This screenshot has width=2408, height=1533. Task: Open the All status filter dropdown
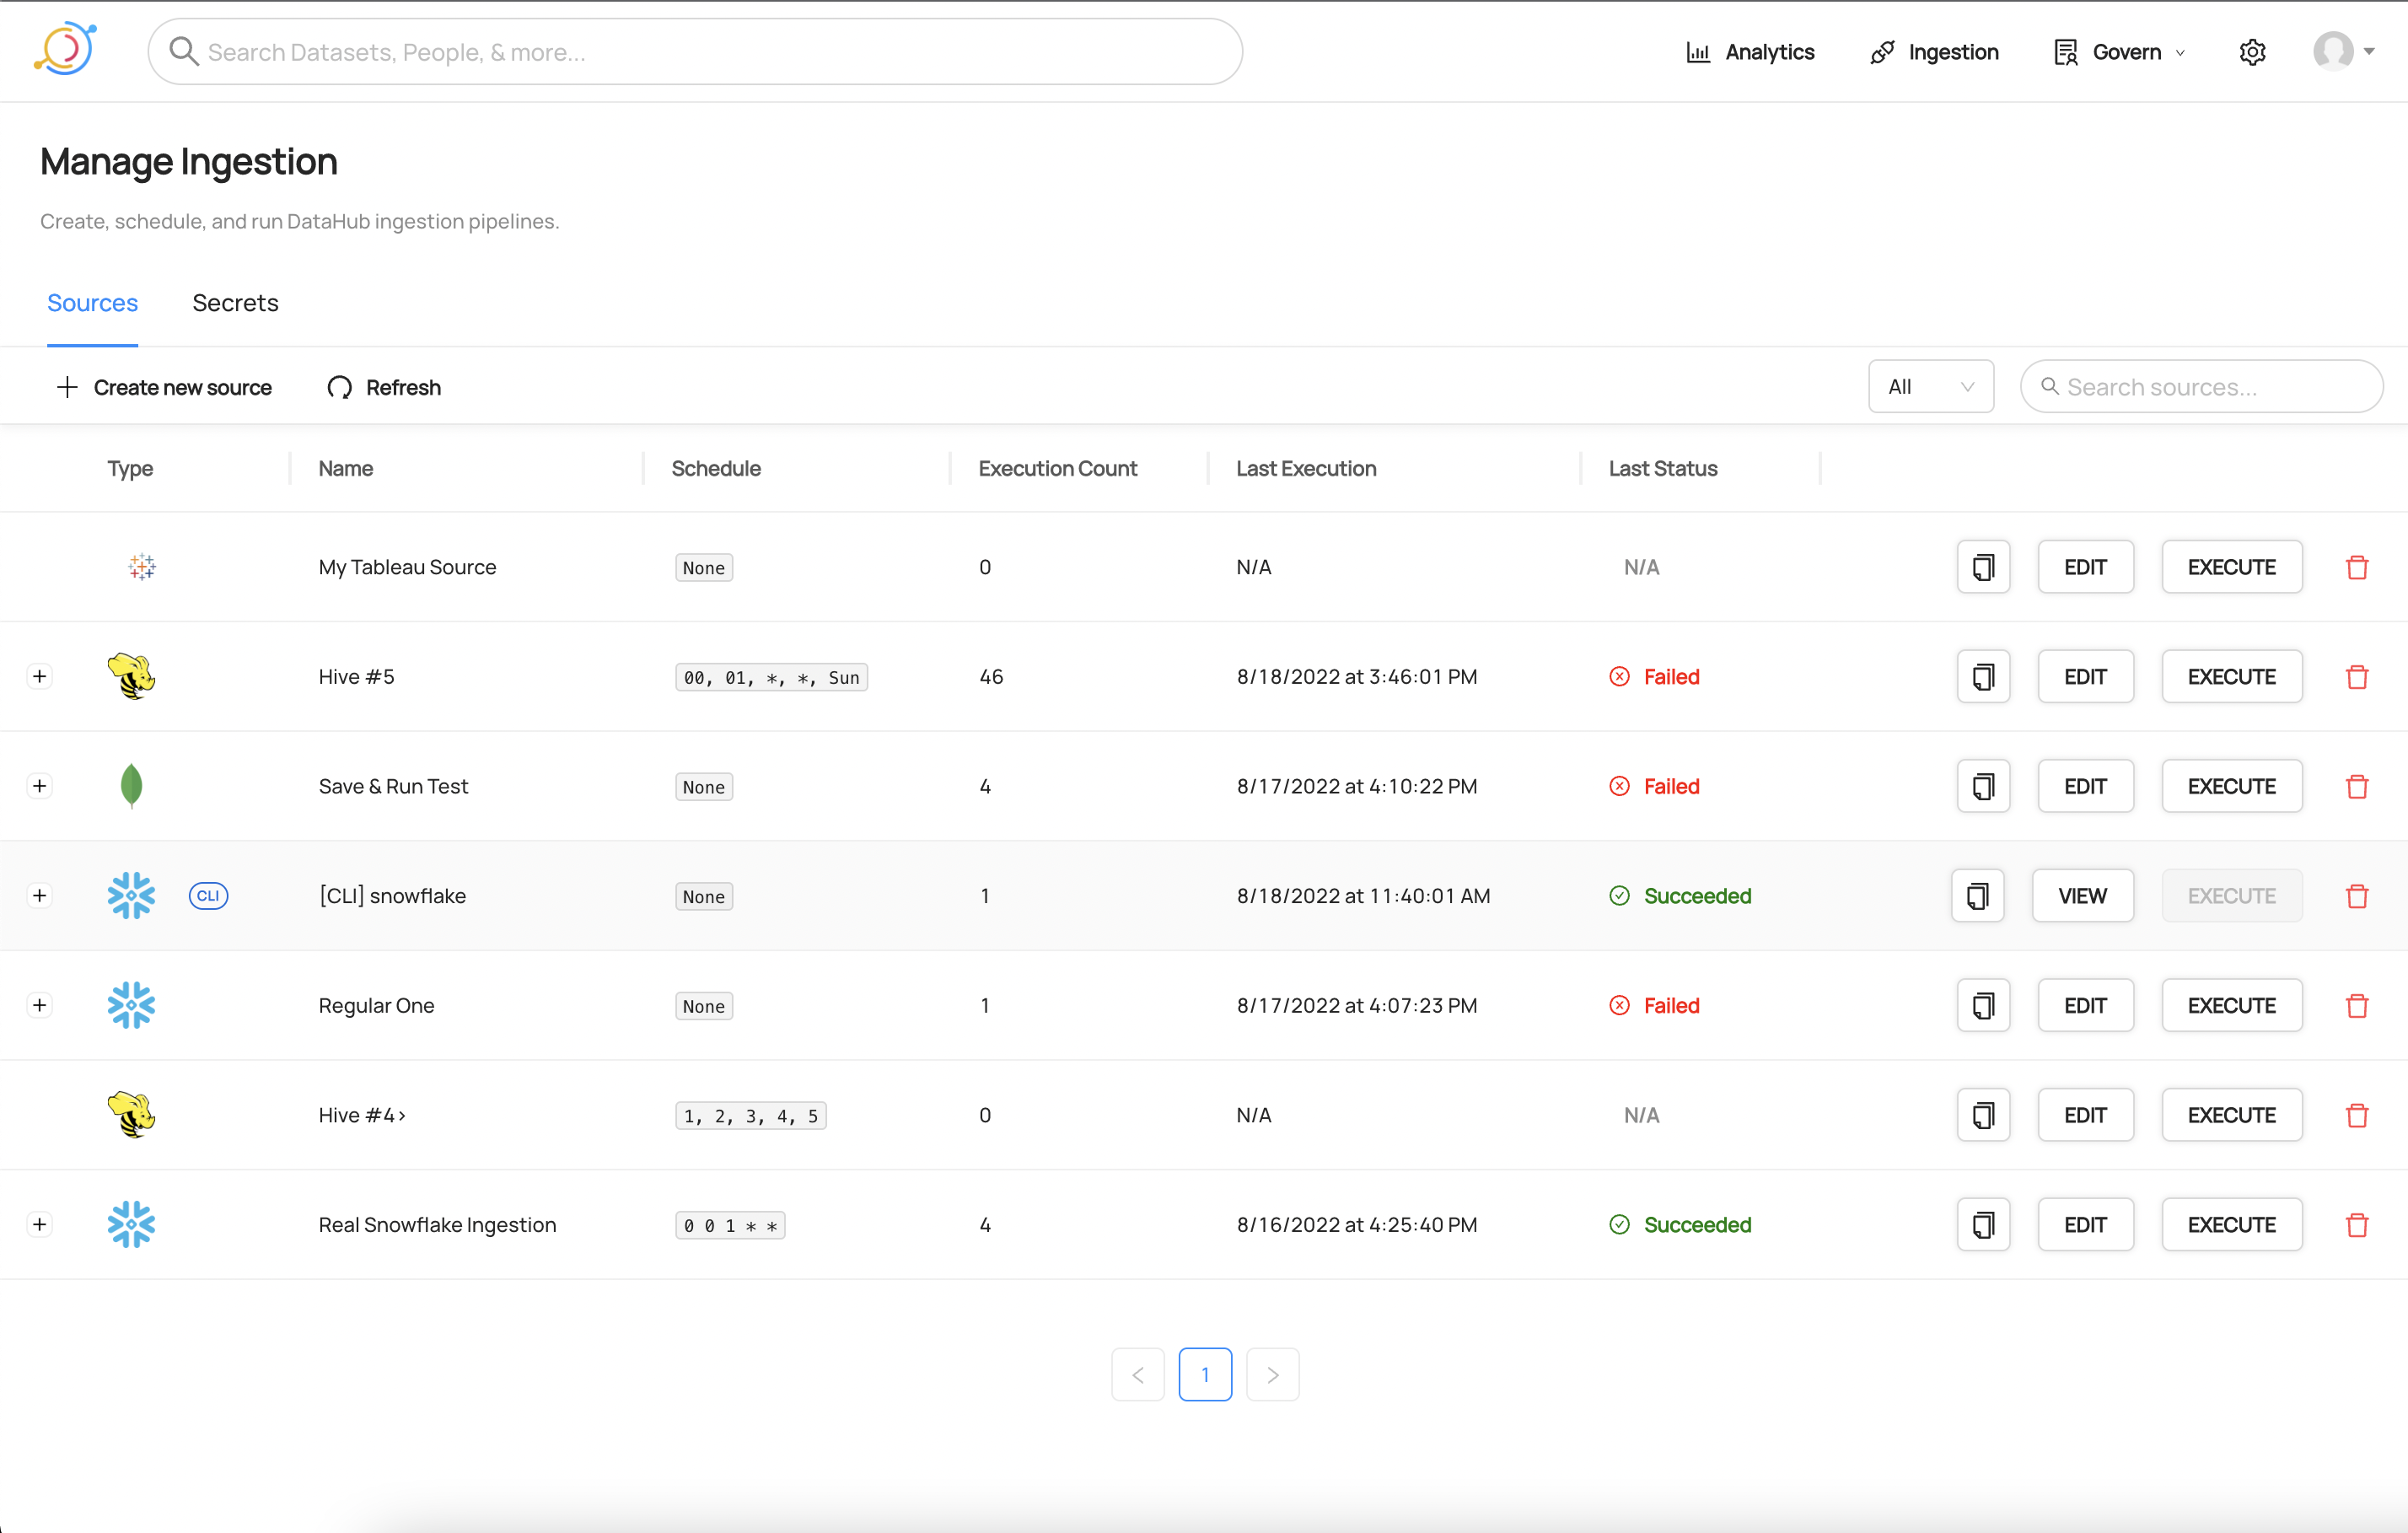tap(1930, 387)
